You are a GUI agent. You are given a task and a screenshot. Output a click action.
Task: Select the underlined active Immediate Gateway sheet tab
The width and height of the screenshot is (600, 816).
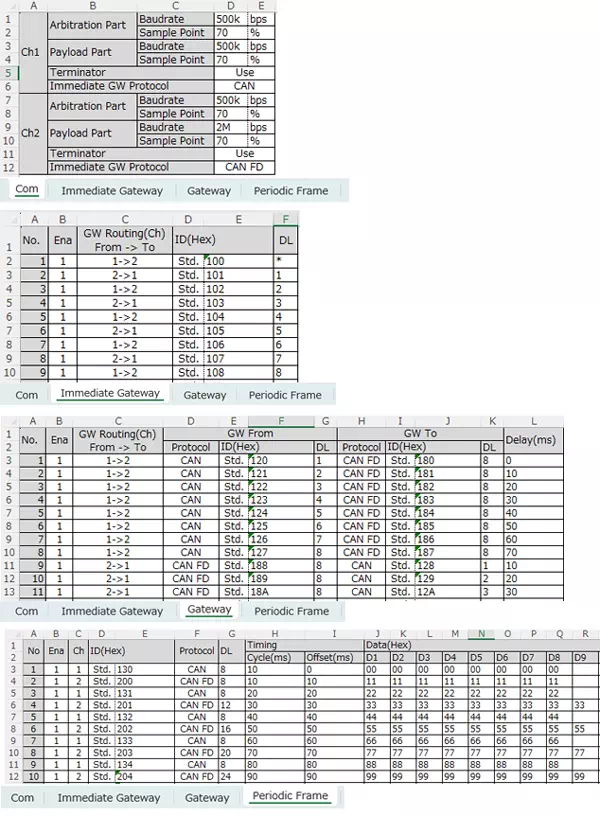point(109,393)
